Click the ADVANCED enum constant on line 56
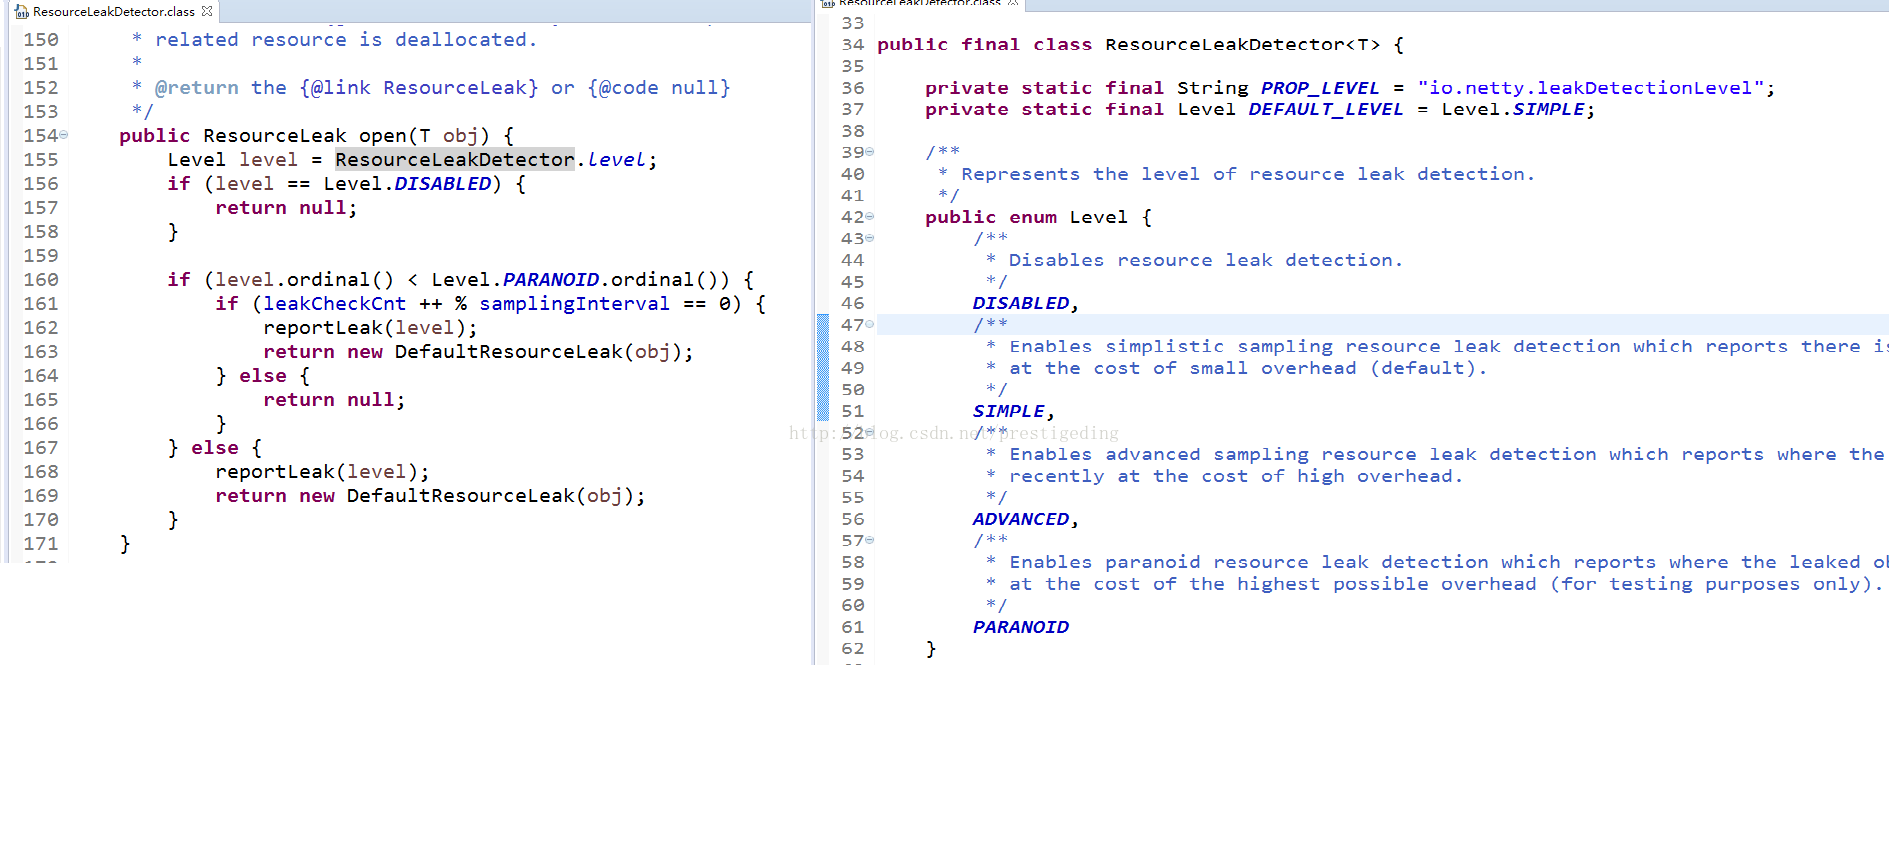 (x=1021, y=519)
